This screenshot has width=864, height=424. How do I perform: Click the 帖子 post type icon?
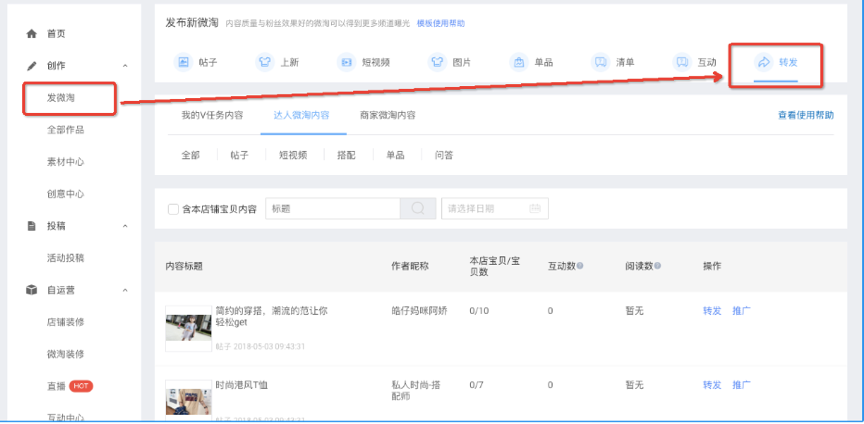[183, 62]
